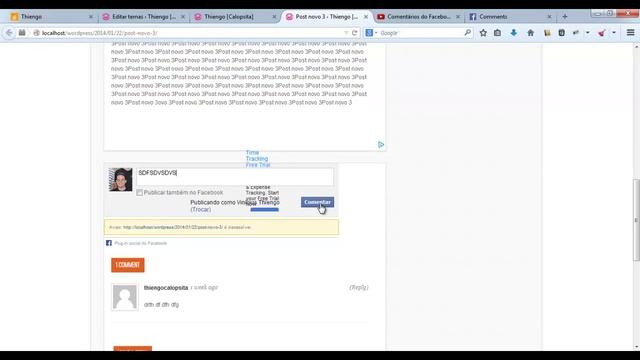Switch to the Comentários do Facebook tab

point(418,17)
